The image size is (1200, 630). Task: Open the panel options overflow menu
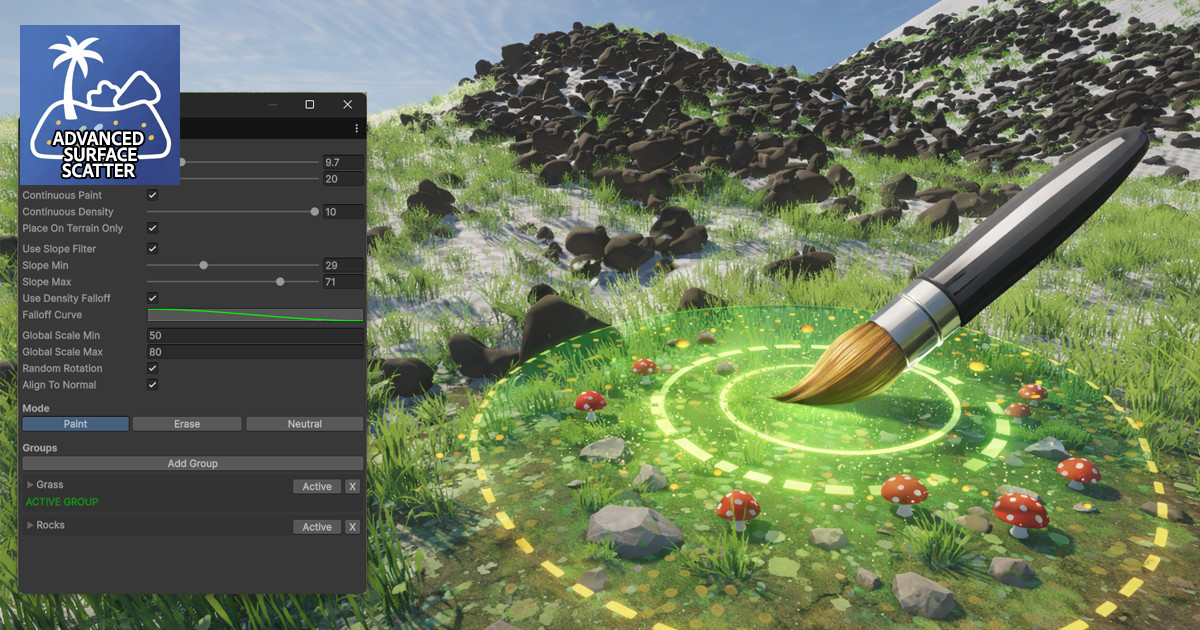click(356, 128)
